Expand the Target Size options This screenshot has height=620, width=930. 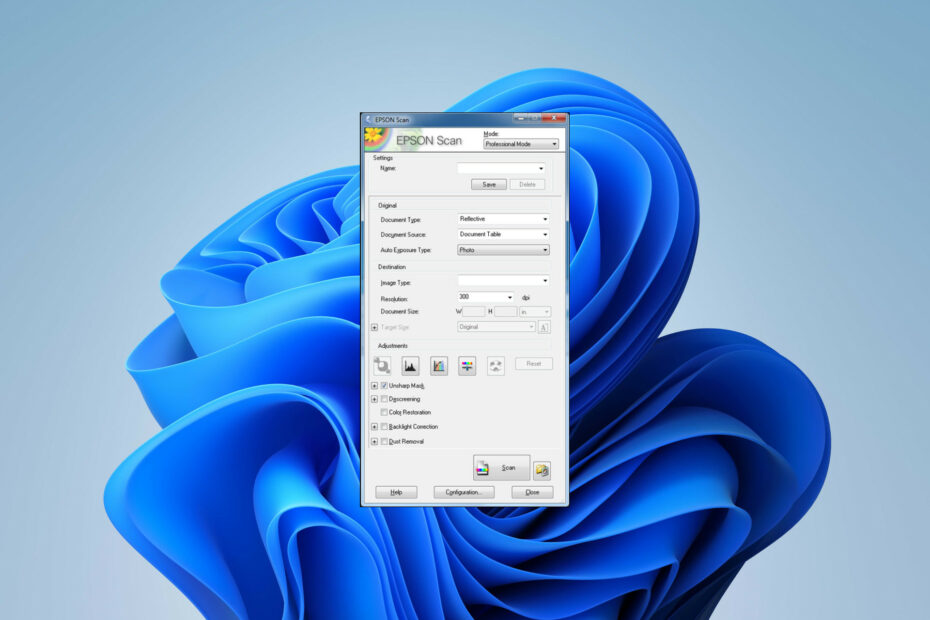click(374, 328)
